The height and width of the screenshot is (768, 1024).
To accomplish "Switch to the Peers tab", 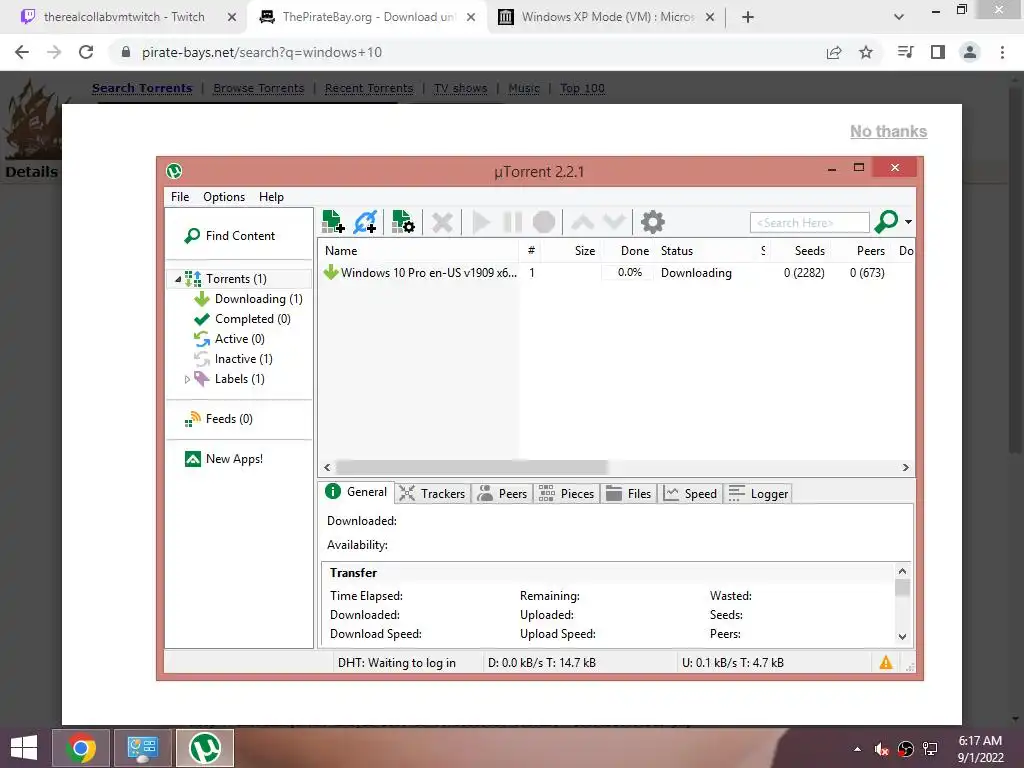I will (502, 494).
